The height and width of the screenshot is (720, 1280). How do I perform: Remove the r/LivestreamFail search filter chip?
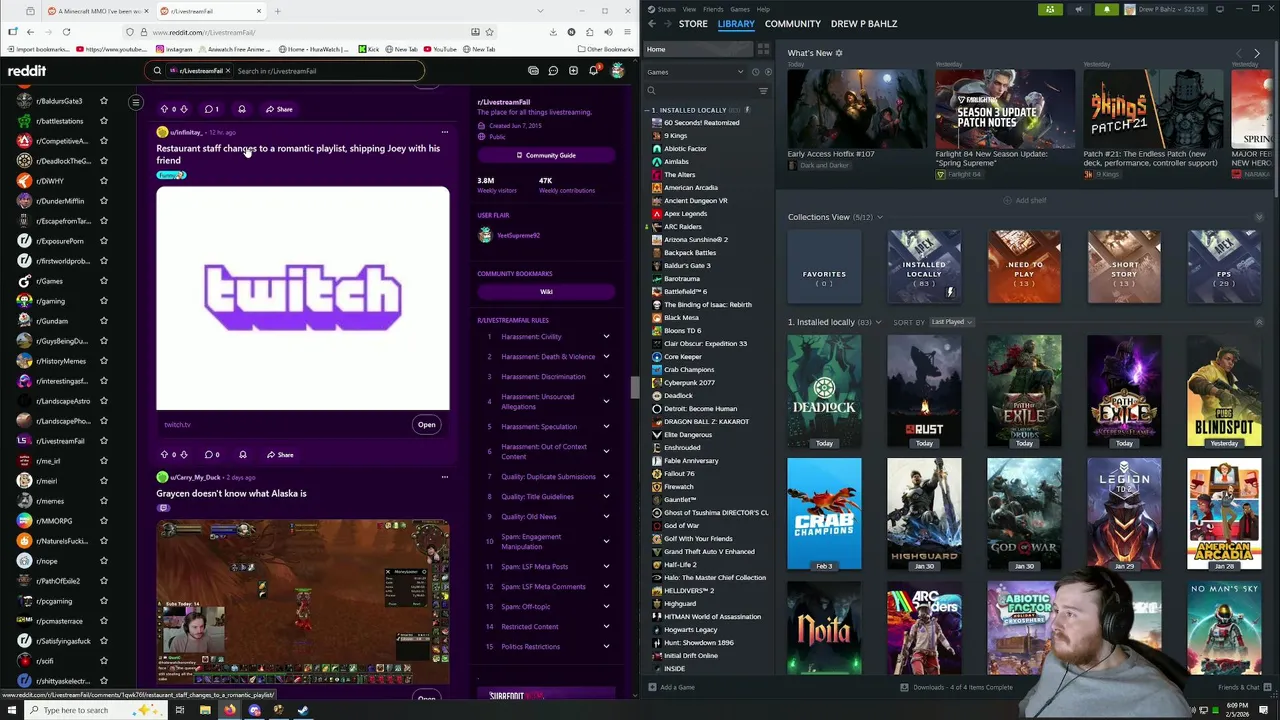227,71
